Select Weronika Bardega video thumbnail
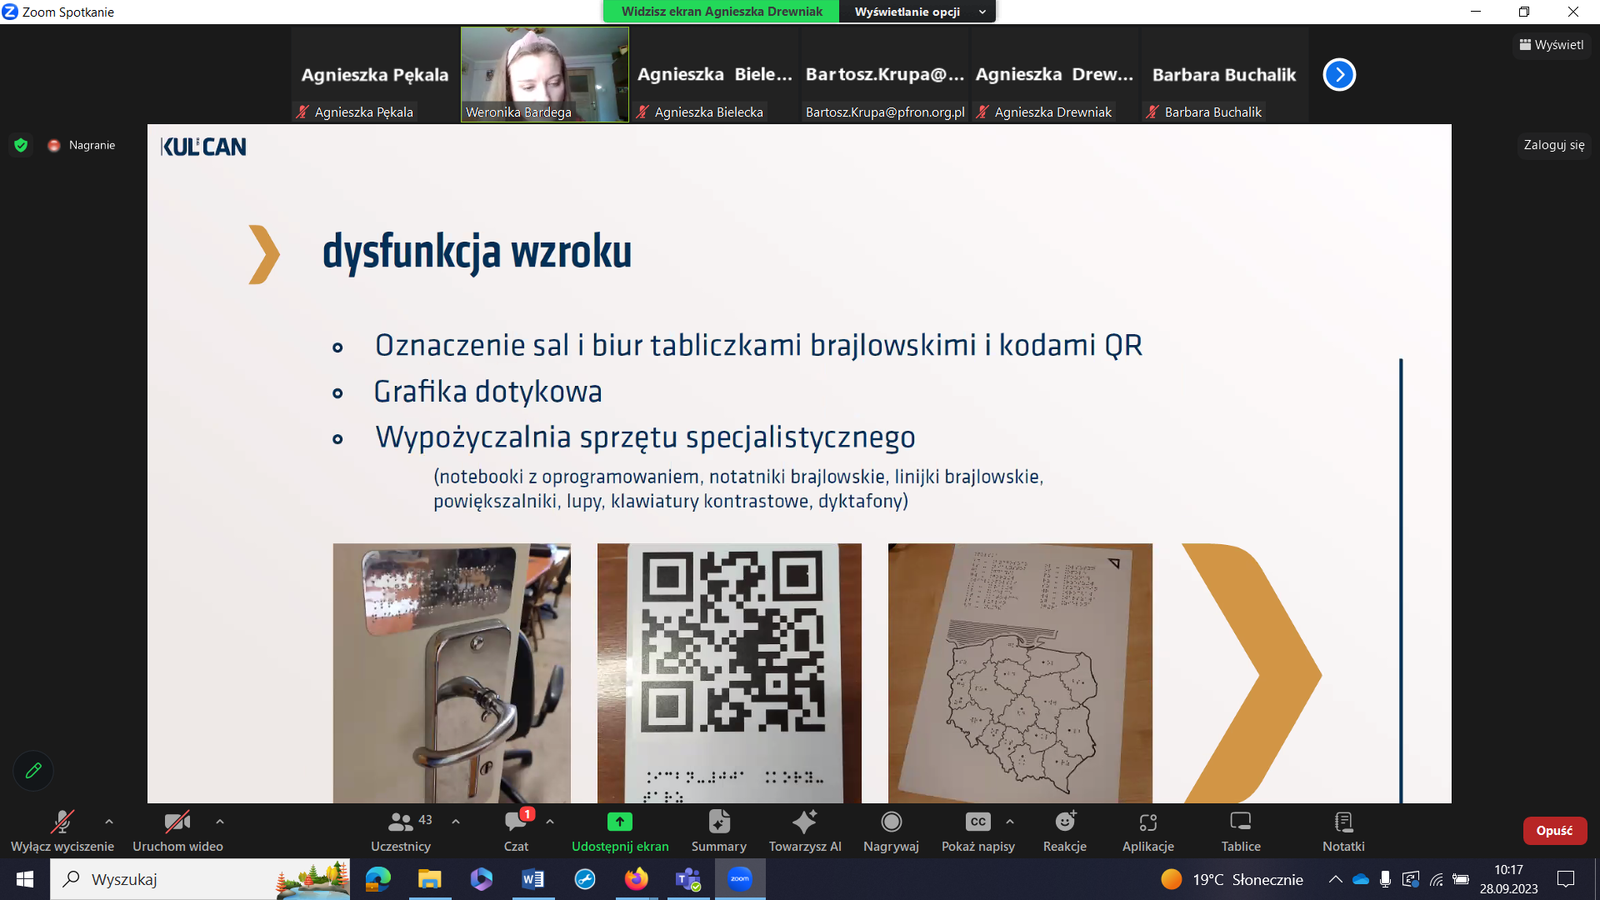 (x=545, y=74)
